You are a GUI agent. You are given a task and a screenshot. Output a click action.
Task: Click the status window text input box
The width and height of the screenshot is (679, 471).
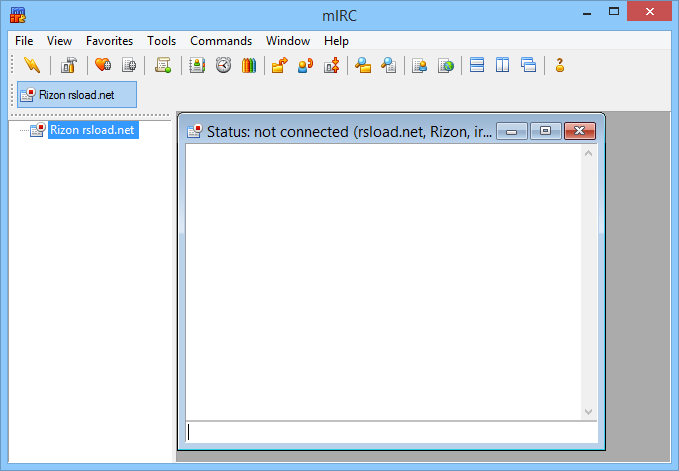click(390, 432)
